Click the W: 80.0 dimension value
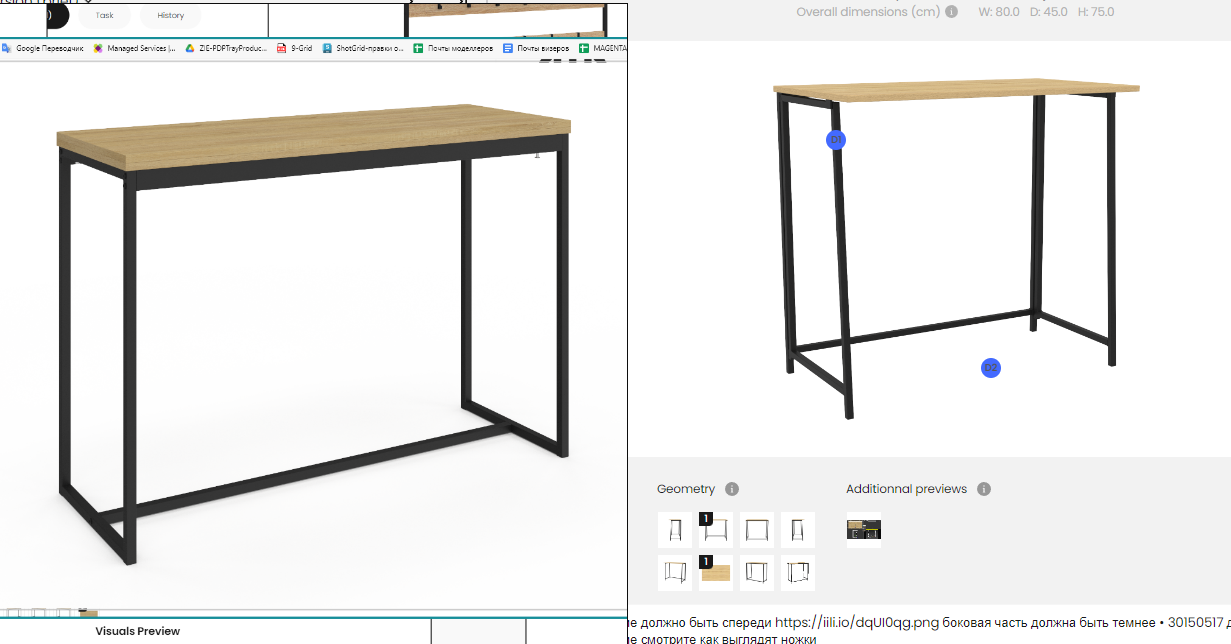Viewport: 1231px width, 644px height. 1000,12
